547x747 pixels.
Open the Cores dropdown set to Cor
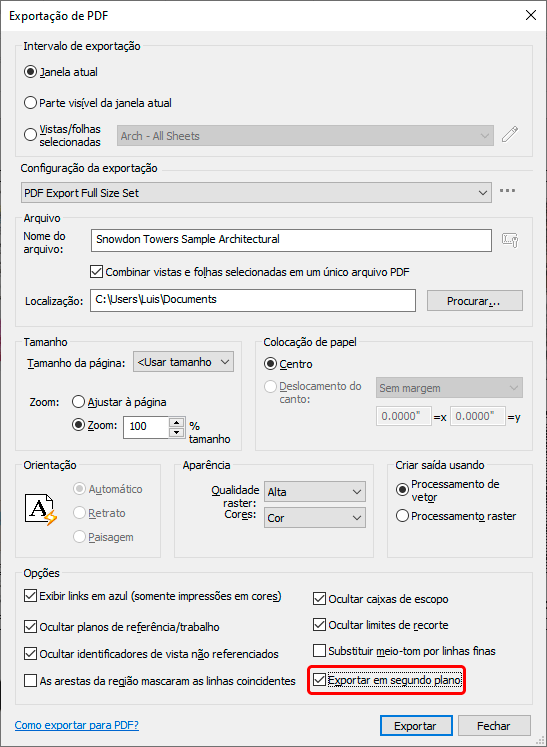pyautogui.click(x=315, y=518)
